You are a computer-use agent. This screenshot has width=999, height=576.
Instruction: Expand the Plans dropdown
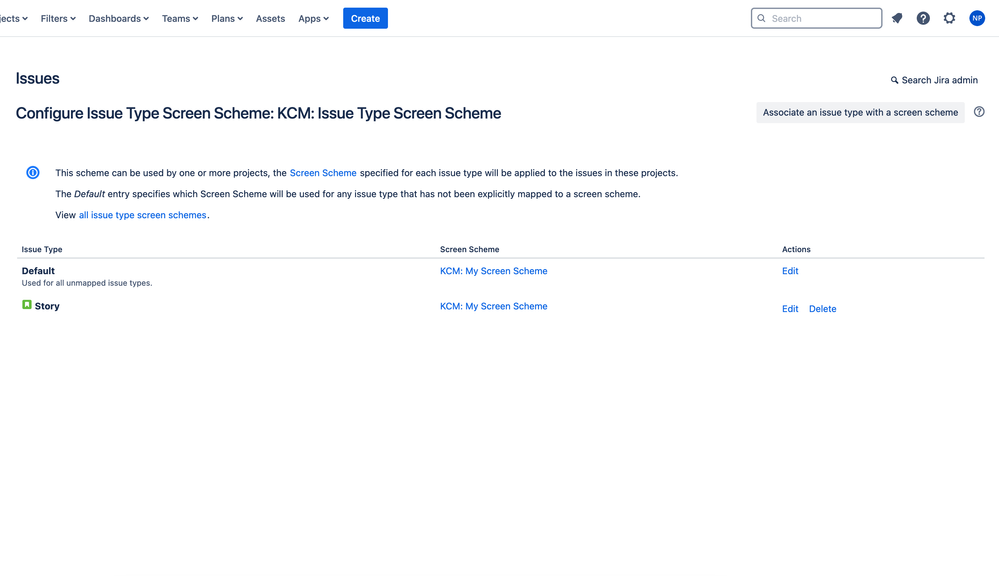[226, 17]
